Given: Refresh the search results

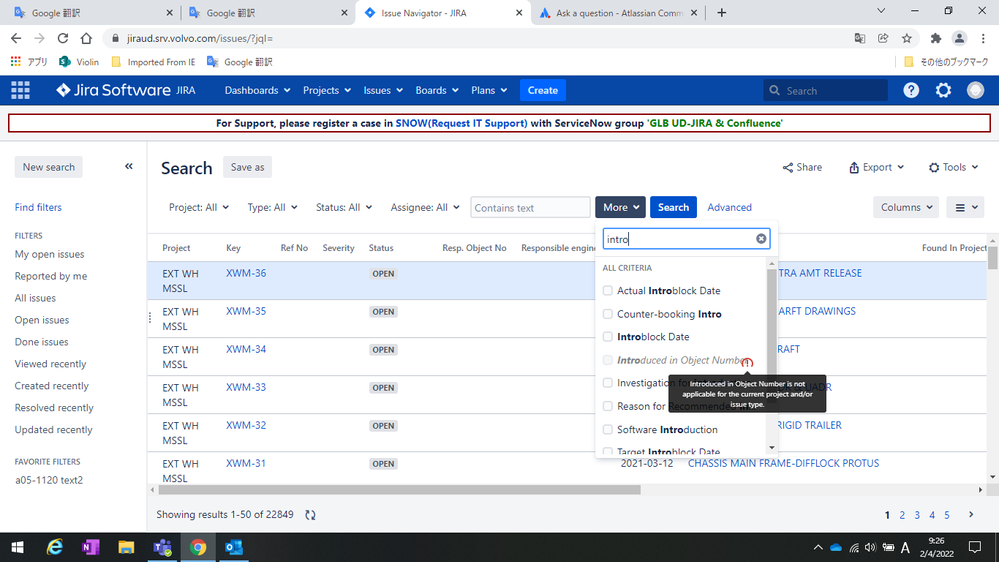Looking at the screenshot, I should [310, 515].
